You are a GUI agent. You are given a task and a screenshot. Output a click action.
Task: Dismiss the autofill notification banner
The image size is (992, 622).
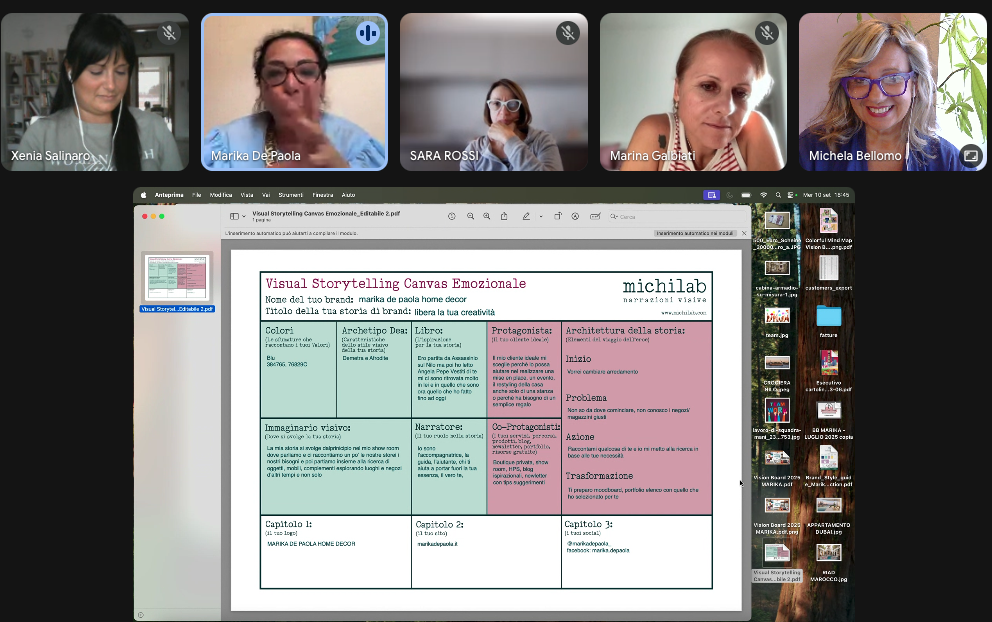point(744,233)
